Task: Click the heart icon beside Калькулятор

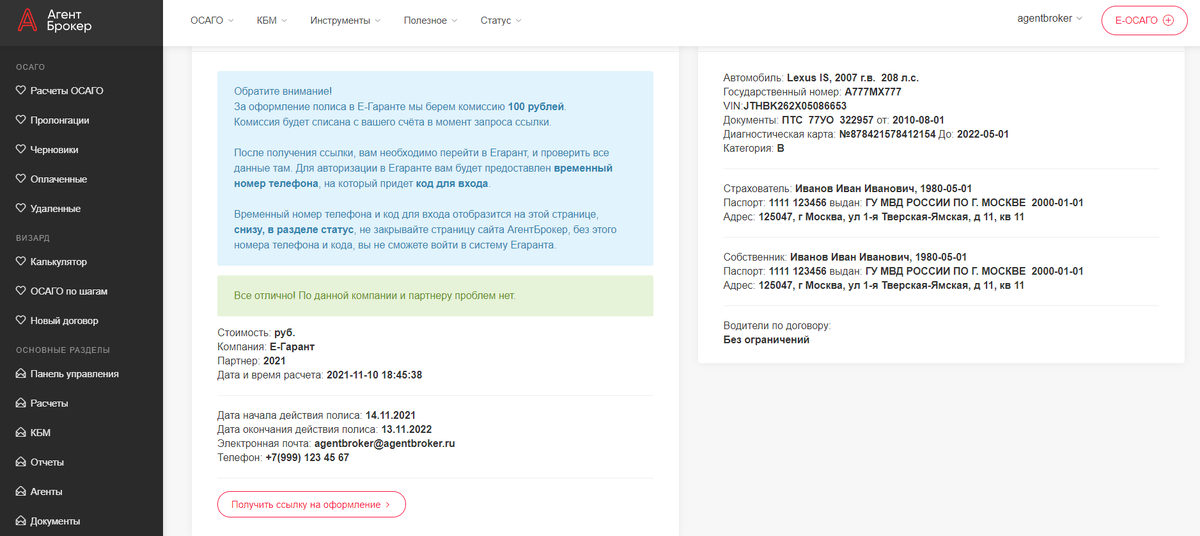Action: [x=21, y=262]
